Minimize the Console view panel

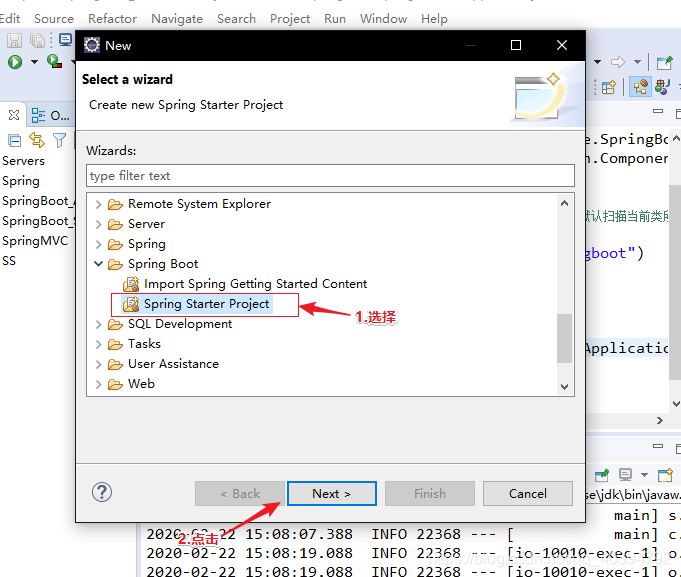click(x=658, y=446)
